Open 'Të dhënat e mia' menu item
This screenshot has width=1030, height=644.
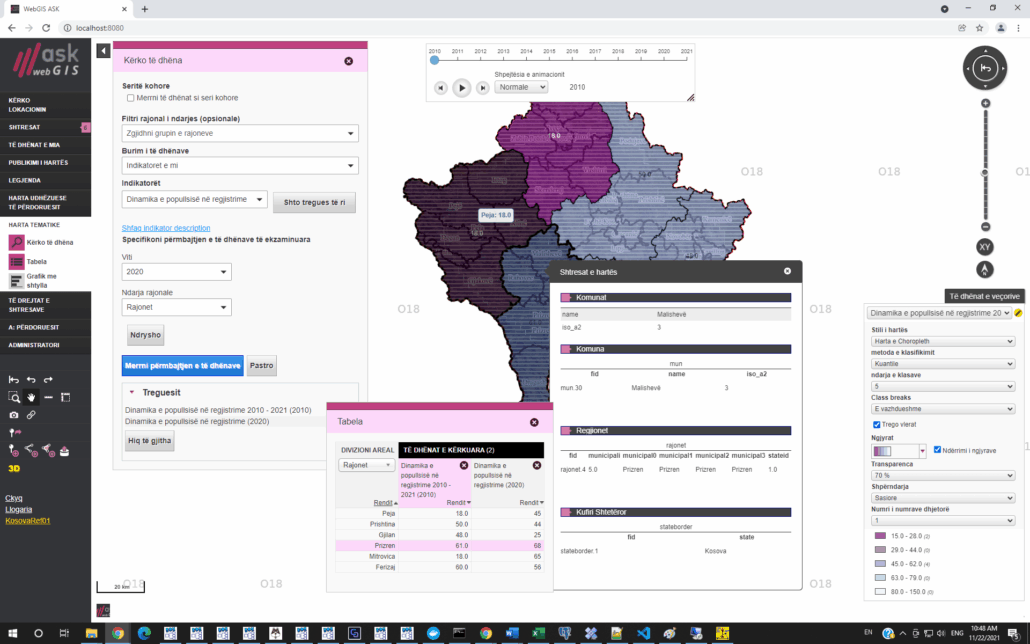(34, 144)
